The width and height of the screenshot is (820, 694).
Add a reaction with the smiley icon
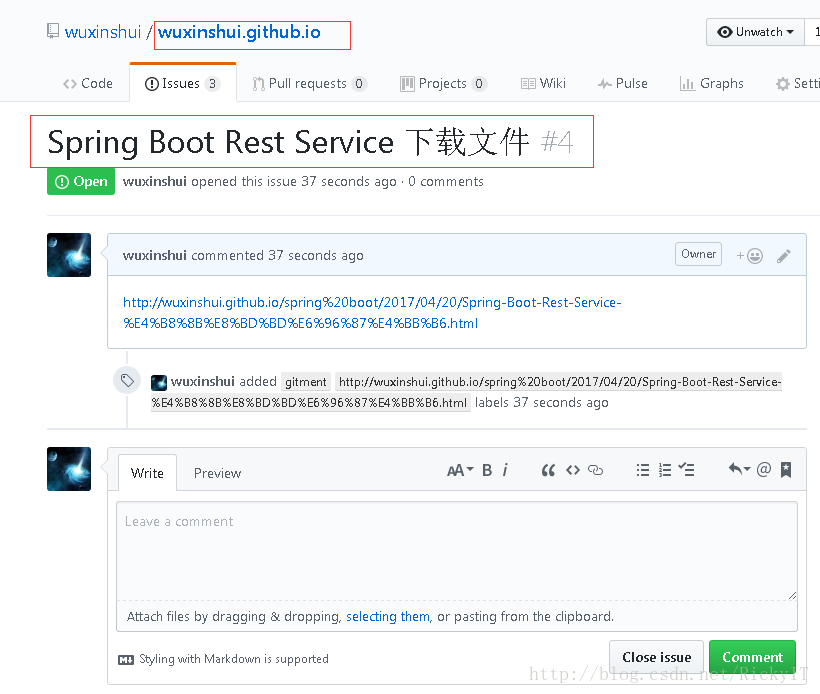click(749, 256)
